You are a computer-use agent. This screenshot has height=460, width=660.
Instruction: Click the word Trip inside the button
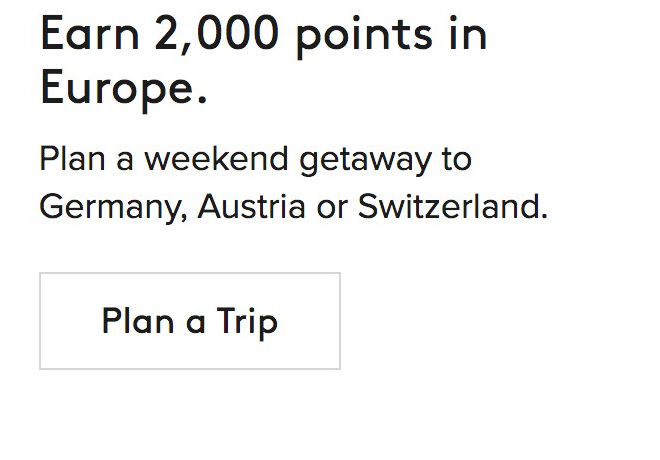247,322
